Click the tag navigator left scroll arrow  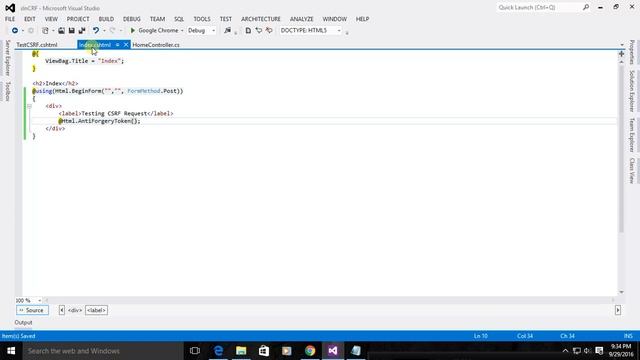click(62, 310)
